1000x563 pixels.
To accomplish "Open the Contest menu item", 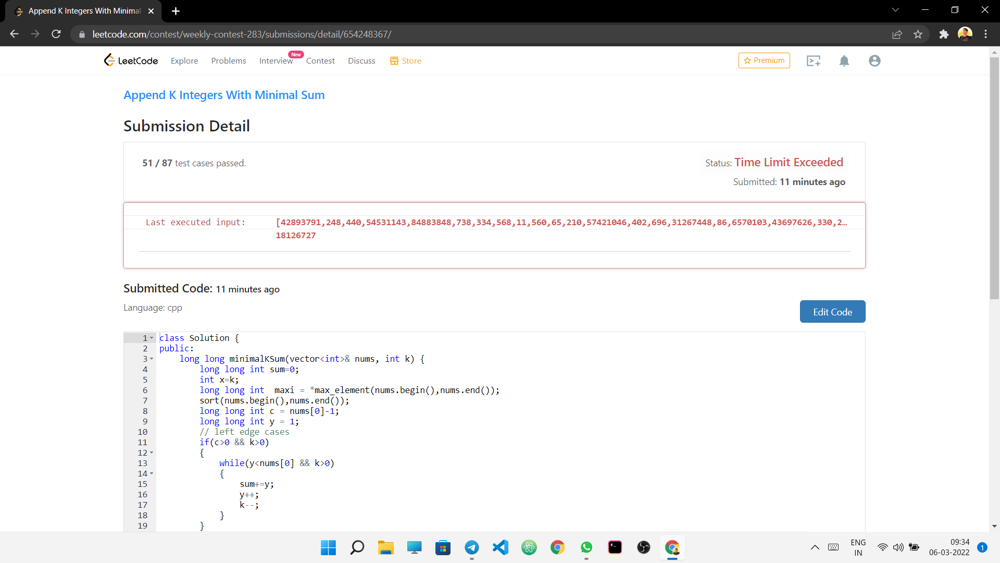I will (320, 61).
